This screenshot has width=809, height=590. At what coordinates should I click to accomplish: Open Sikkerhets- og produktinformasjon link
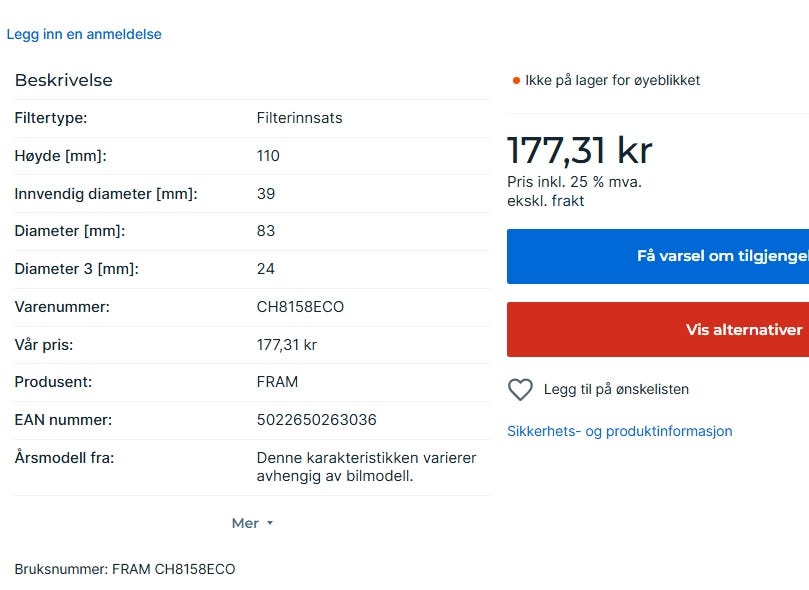click(619, 431)
